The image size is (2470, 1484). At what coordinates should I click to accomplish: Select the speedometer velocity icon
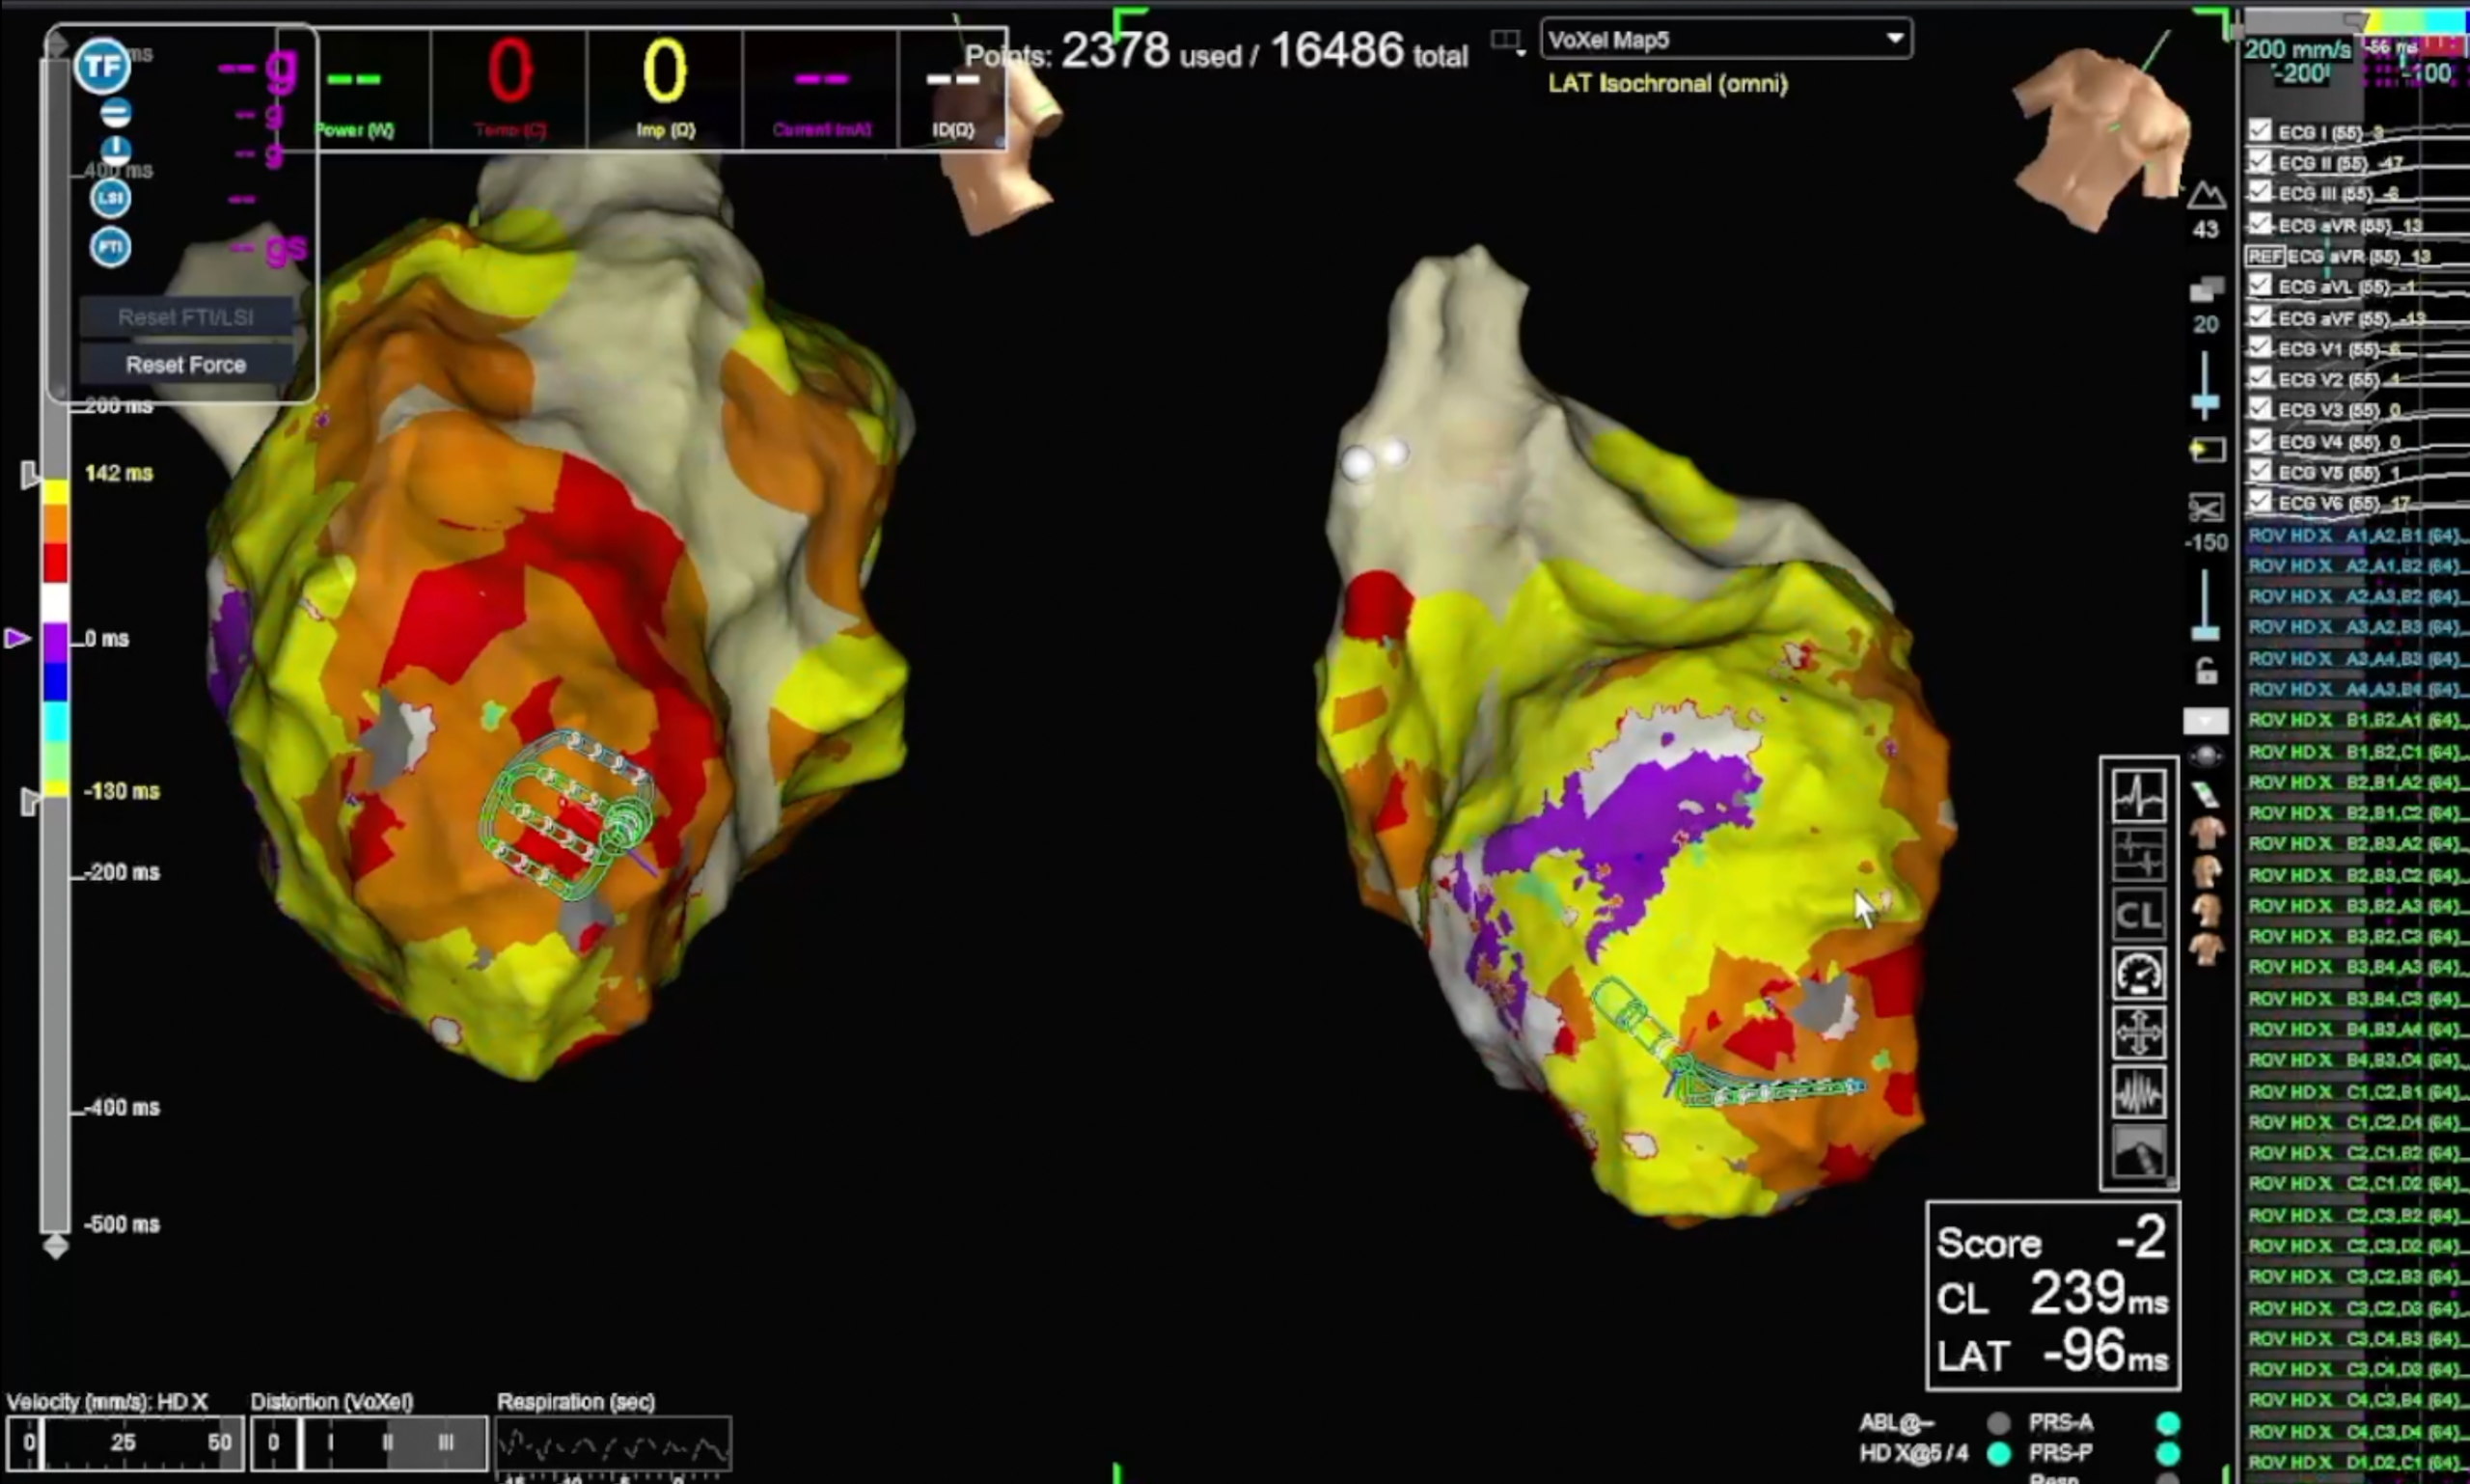coord(2138,973)
